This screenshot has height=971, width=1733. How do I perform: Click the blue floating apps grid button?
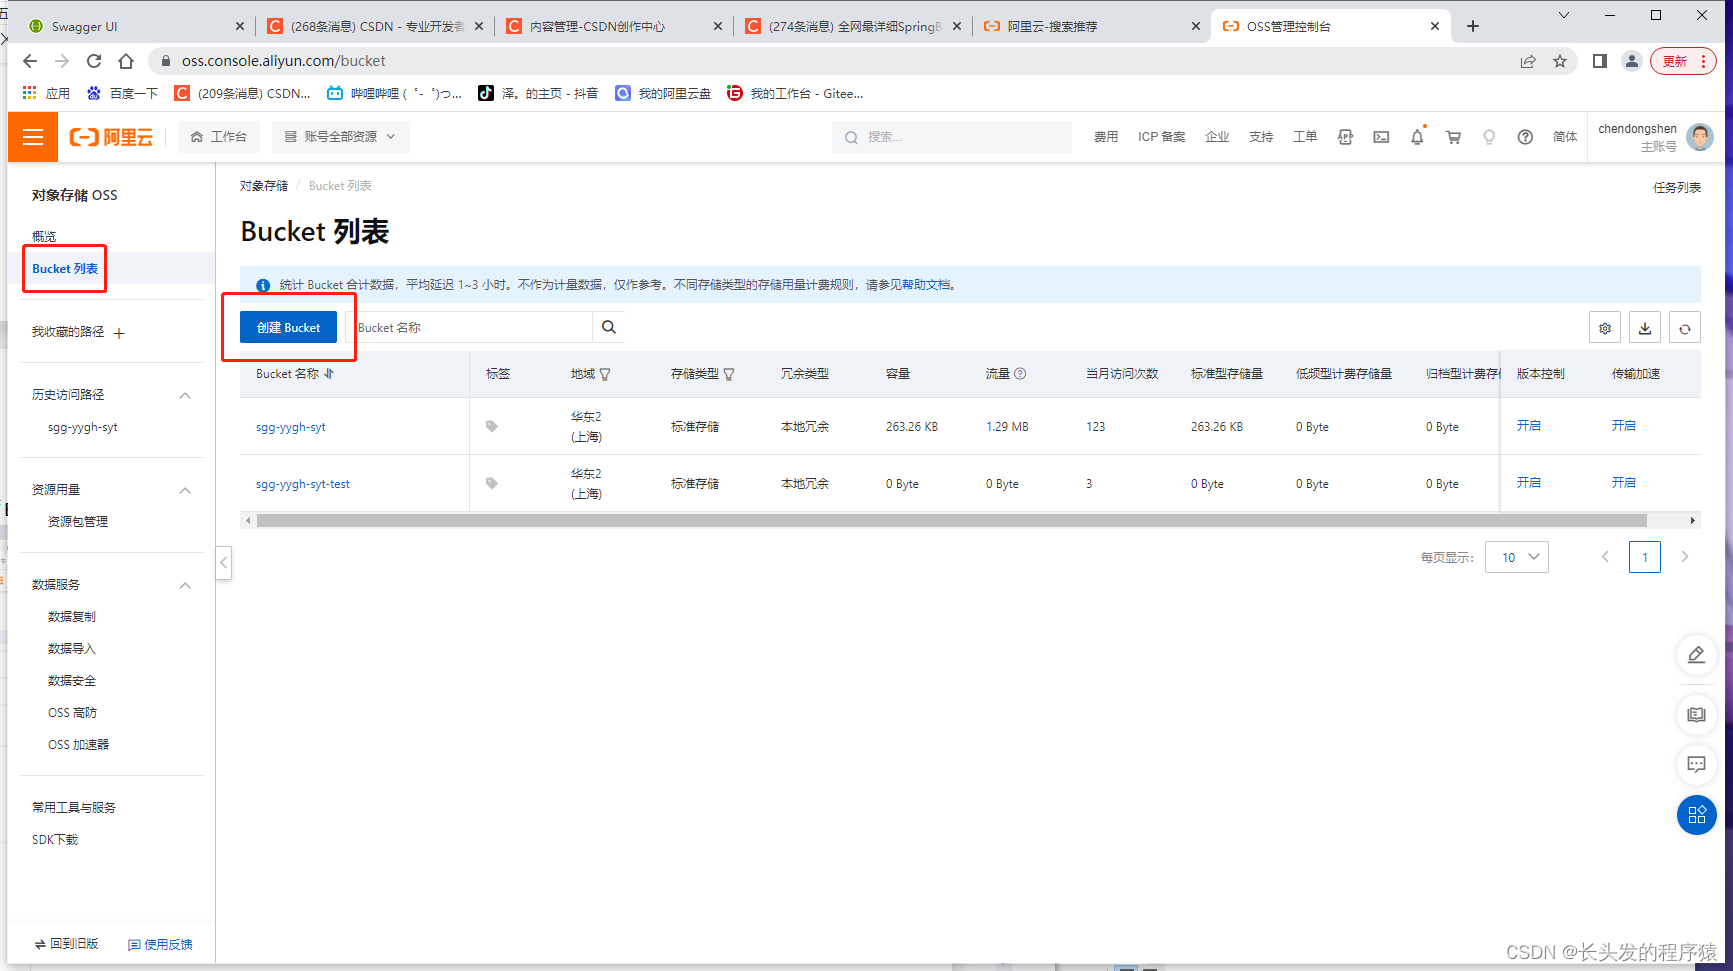(x=1697, y=815)
